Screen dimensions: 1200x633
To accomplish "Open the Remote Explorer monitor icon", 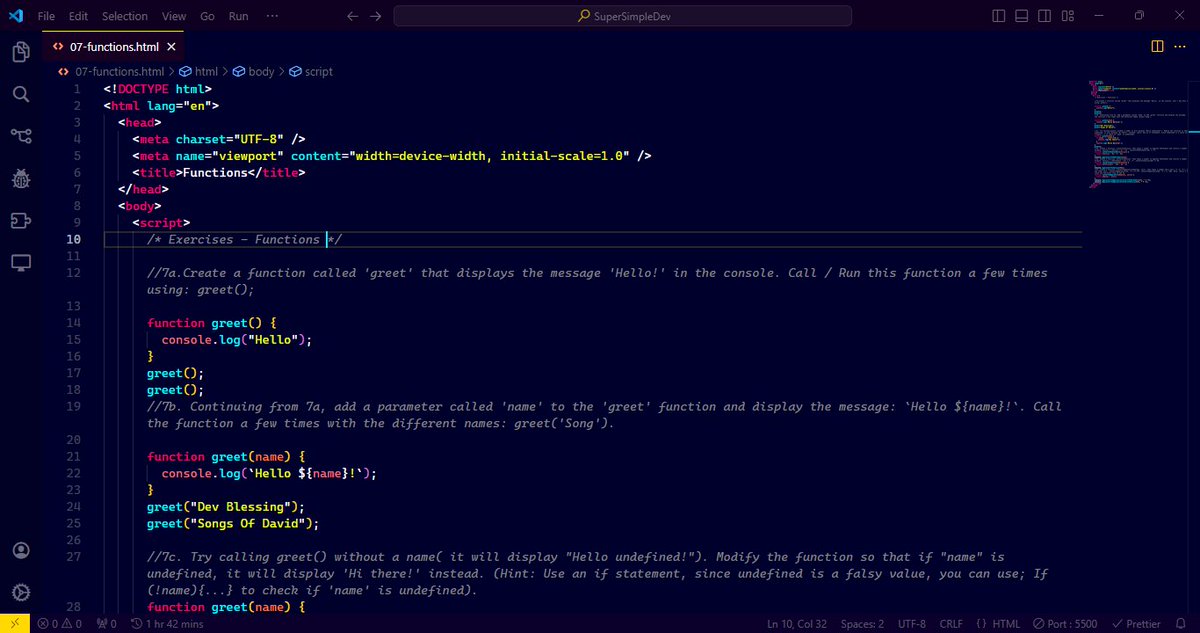I will click(x=21, y=262).
